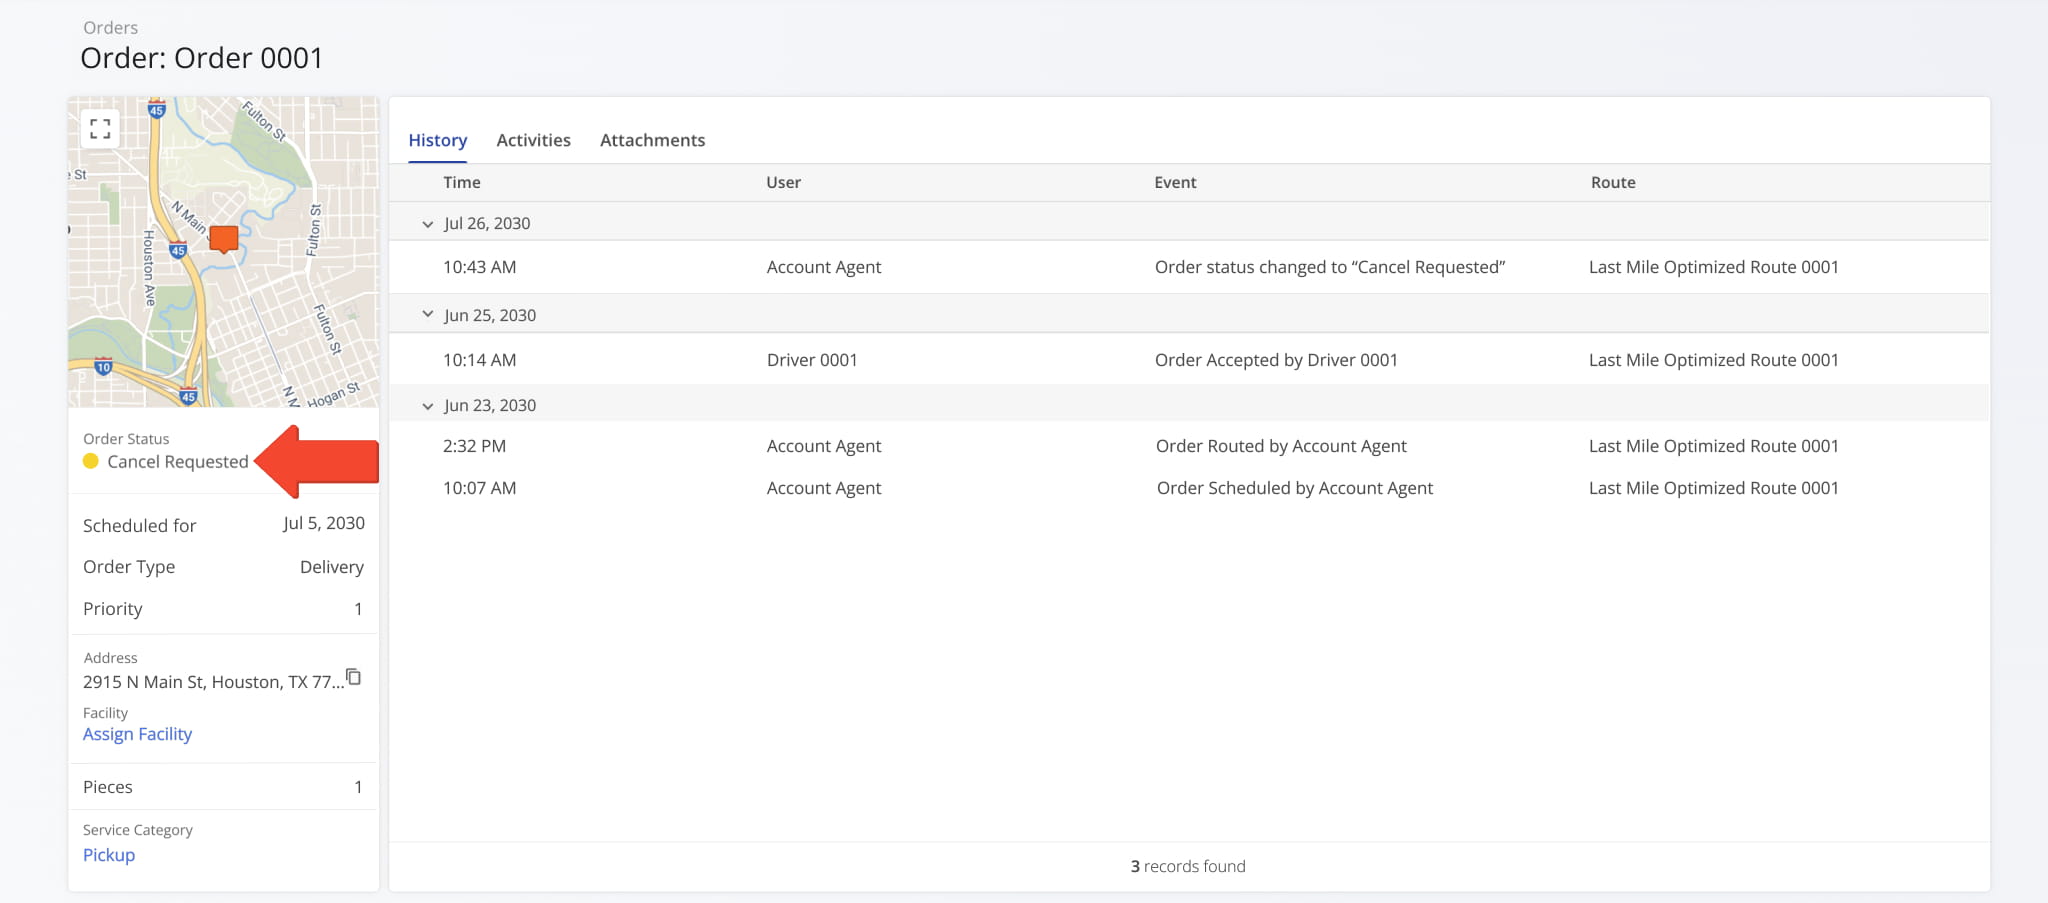This screenshot has height=903, width=2048.
Task: Select the Driver 0001 history row
Action: 812,359
